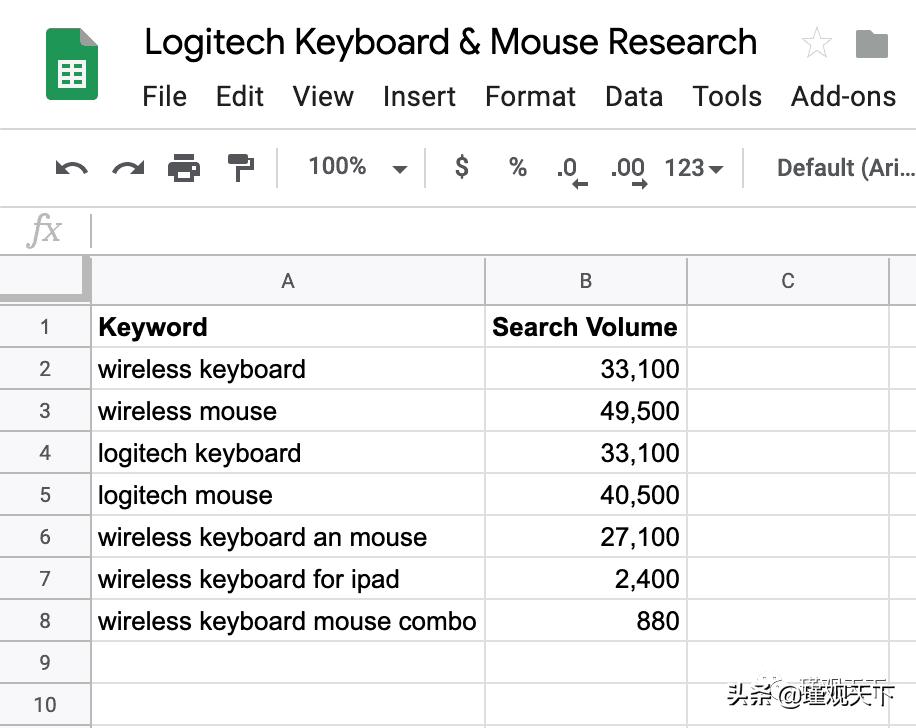Decrease decimal places with the .0 icon
This screenshot has height=728, width=916.
[x=571, y=169]
